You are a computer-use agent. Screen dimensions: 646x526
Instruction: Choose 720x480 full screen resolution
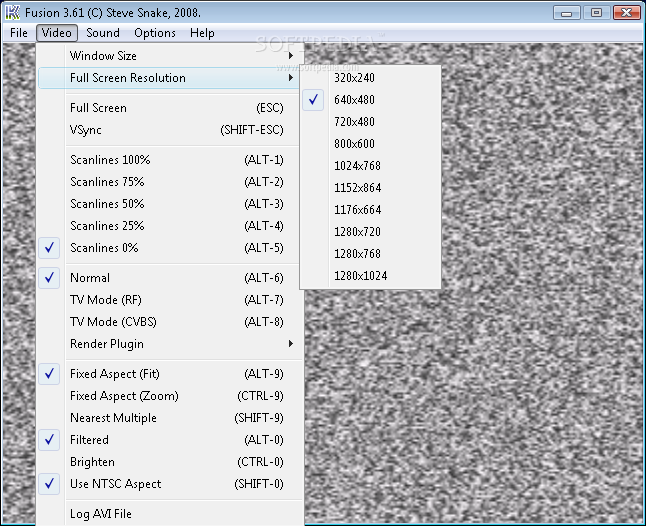pos(371,122)
